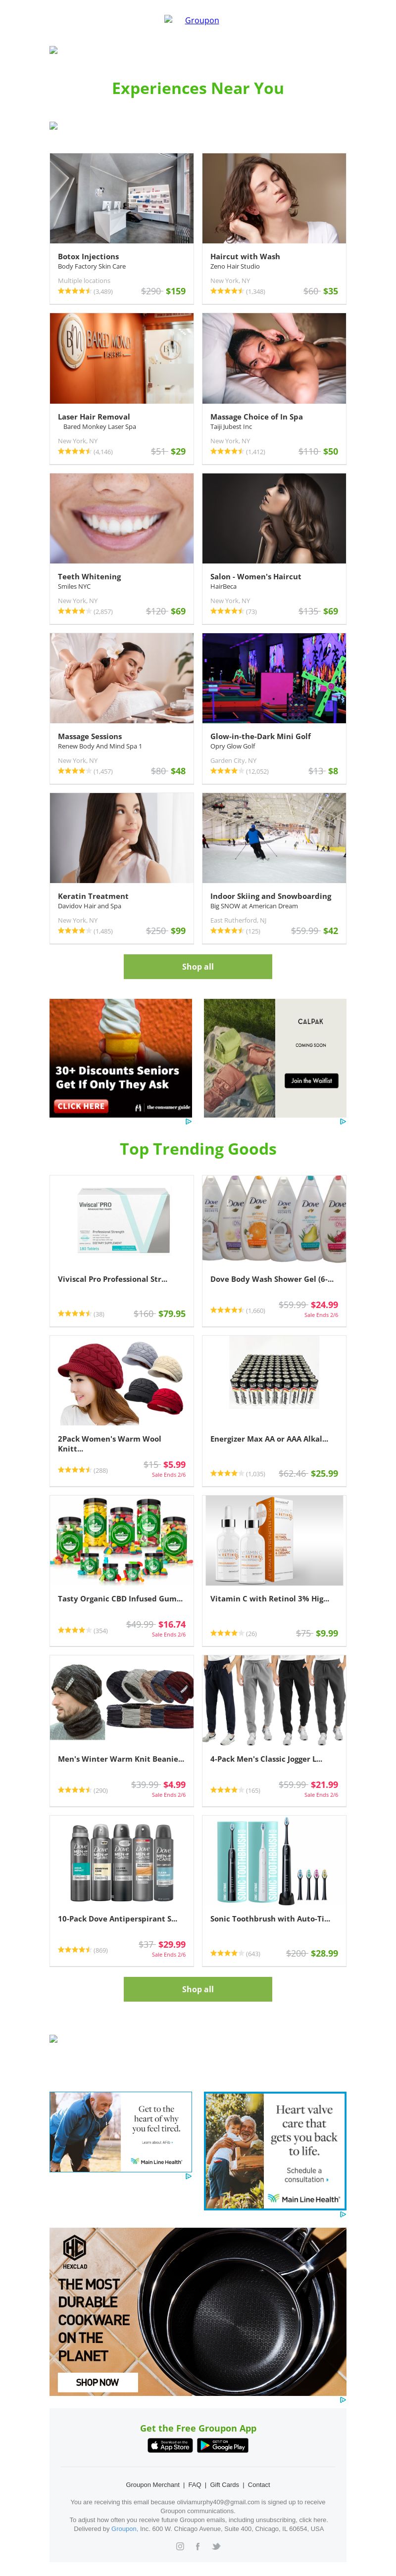Open Glow-in-the-Dark Mini Golf deal image
396x2576 pixels.
(274, 678)
